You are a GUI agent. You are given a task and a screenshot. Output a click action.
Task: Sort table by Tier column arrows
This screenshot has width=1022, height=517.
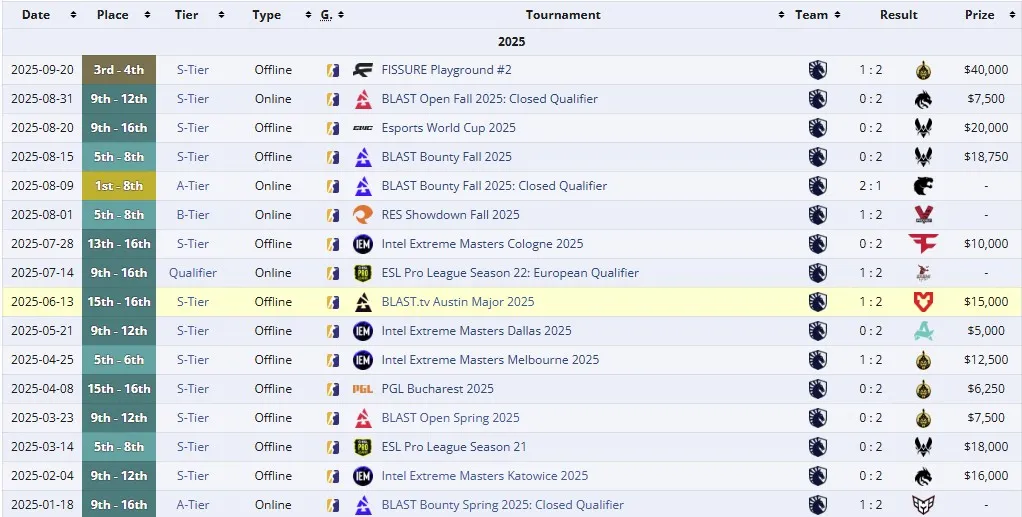[222, 15]
